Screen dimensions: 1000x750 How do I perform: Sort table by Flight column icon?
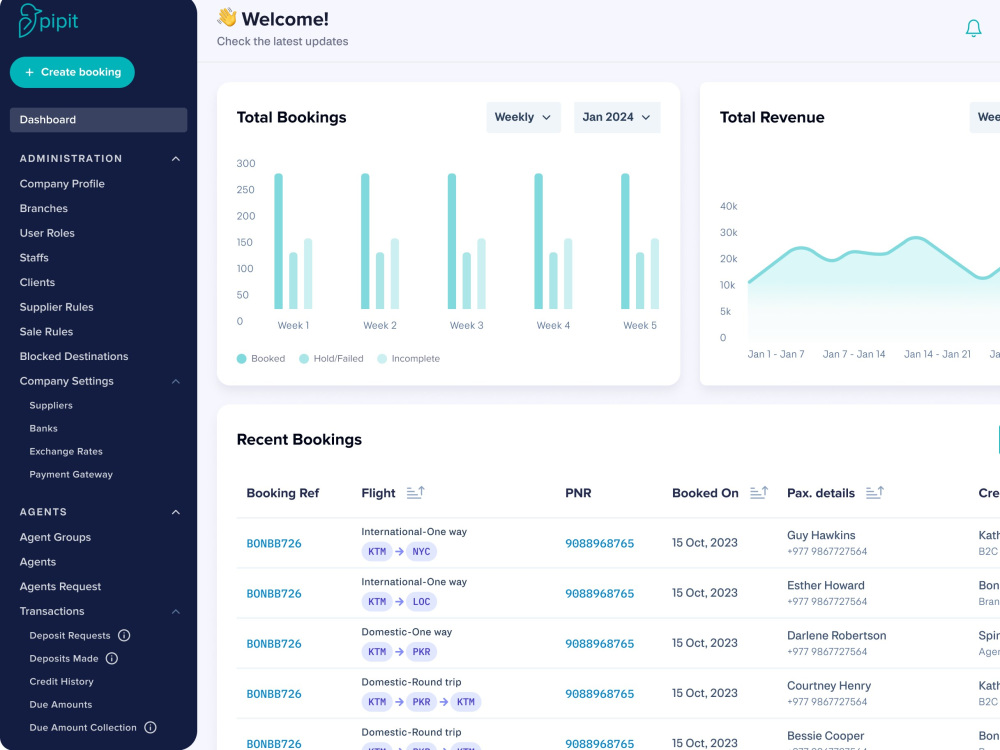pos(416,492)
